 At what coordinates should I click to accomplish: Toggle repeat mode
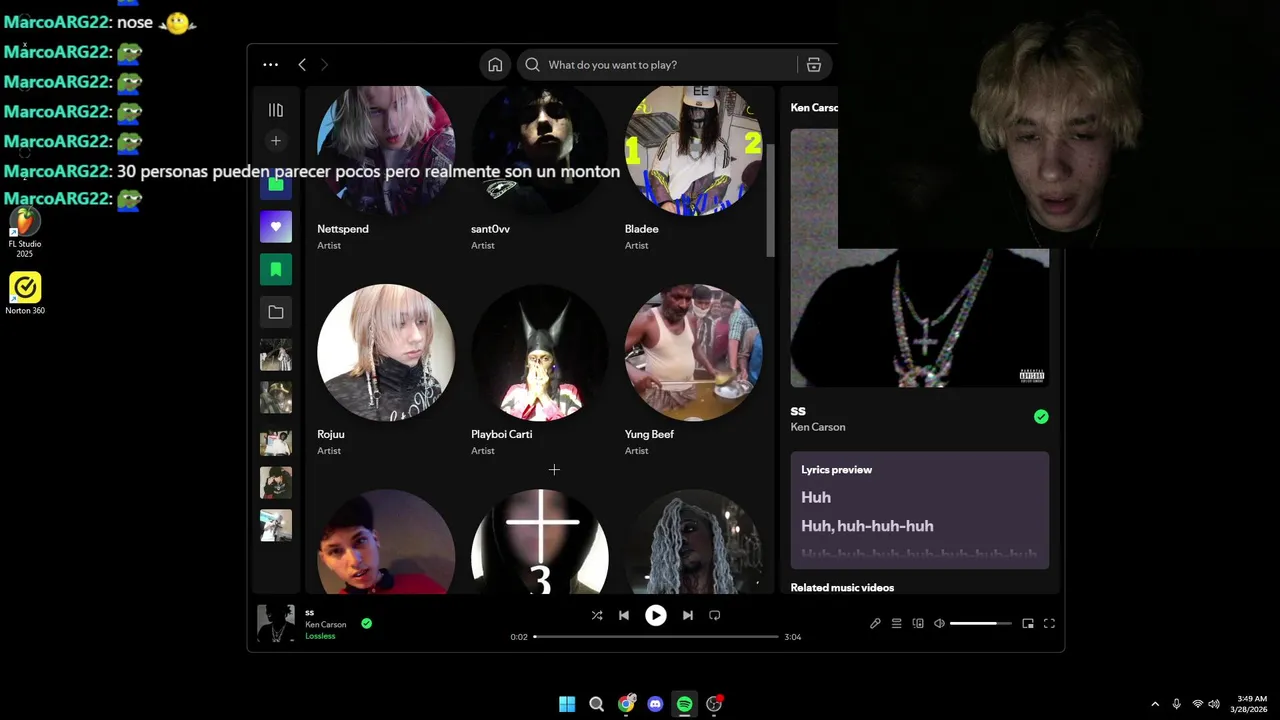pyautogui.click(x=715, y=615)
